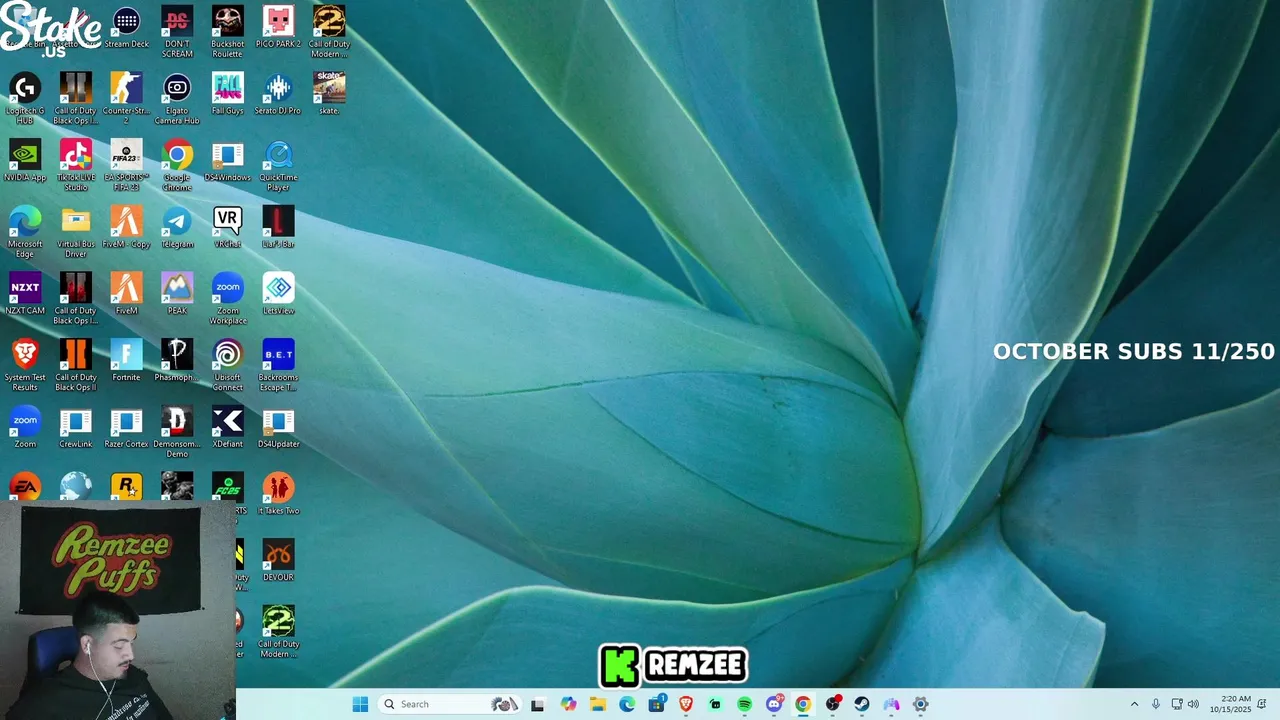Open the Fortnite desktop shortcut
The height and width of the screenshot is (720, 1280).
tap(126, 360)
